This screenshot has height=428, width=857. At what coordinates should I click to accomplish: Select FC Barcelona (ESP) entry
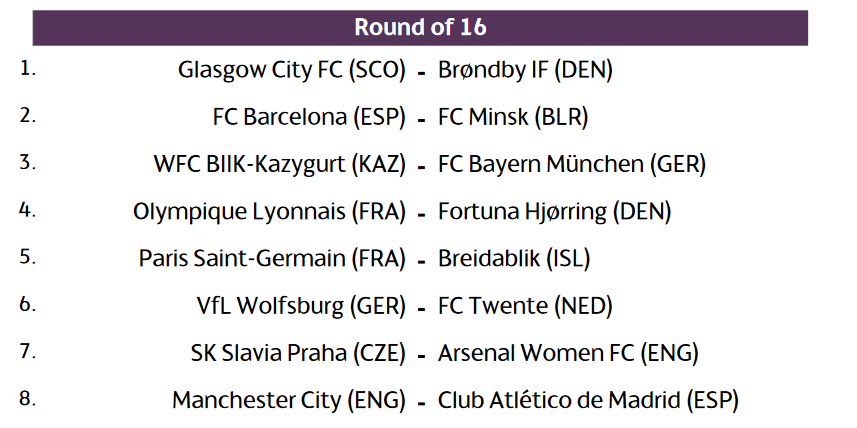pyautogui.click(x=309, y=117)
